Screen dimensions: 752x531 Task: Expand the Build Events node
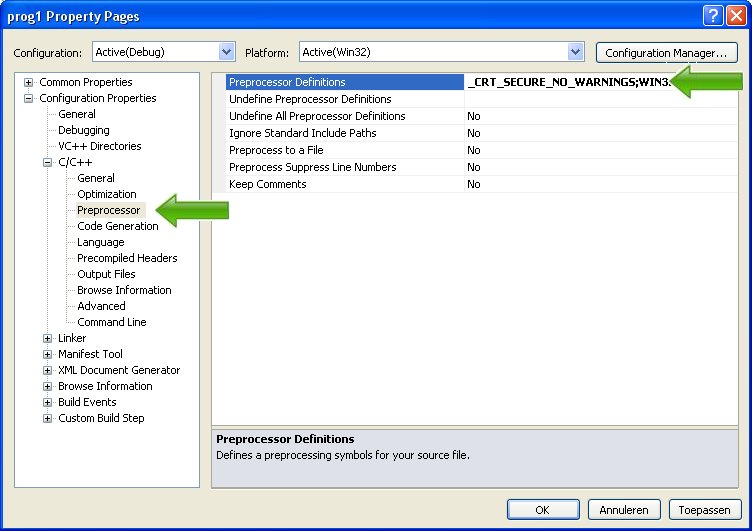point(47,402)
